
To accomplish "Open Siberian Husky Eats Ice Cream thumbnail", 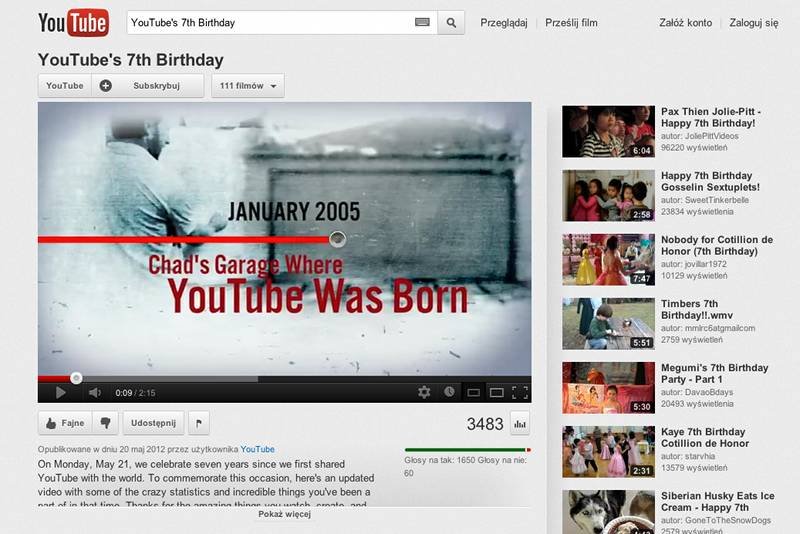I will point(608,512).
